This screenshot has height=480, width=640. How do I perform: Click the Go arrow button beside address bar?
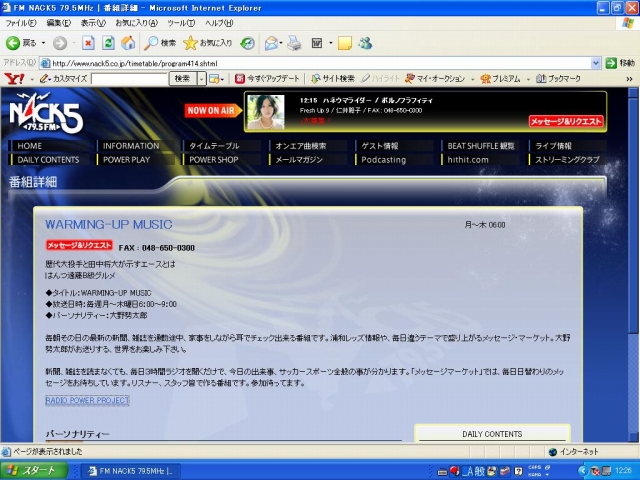611,63
